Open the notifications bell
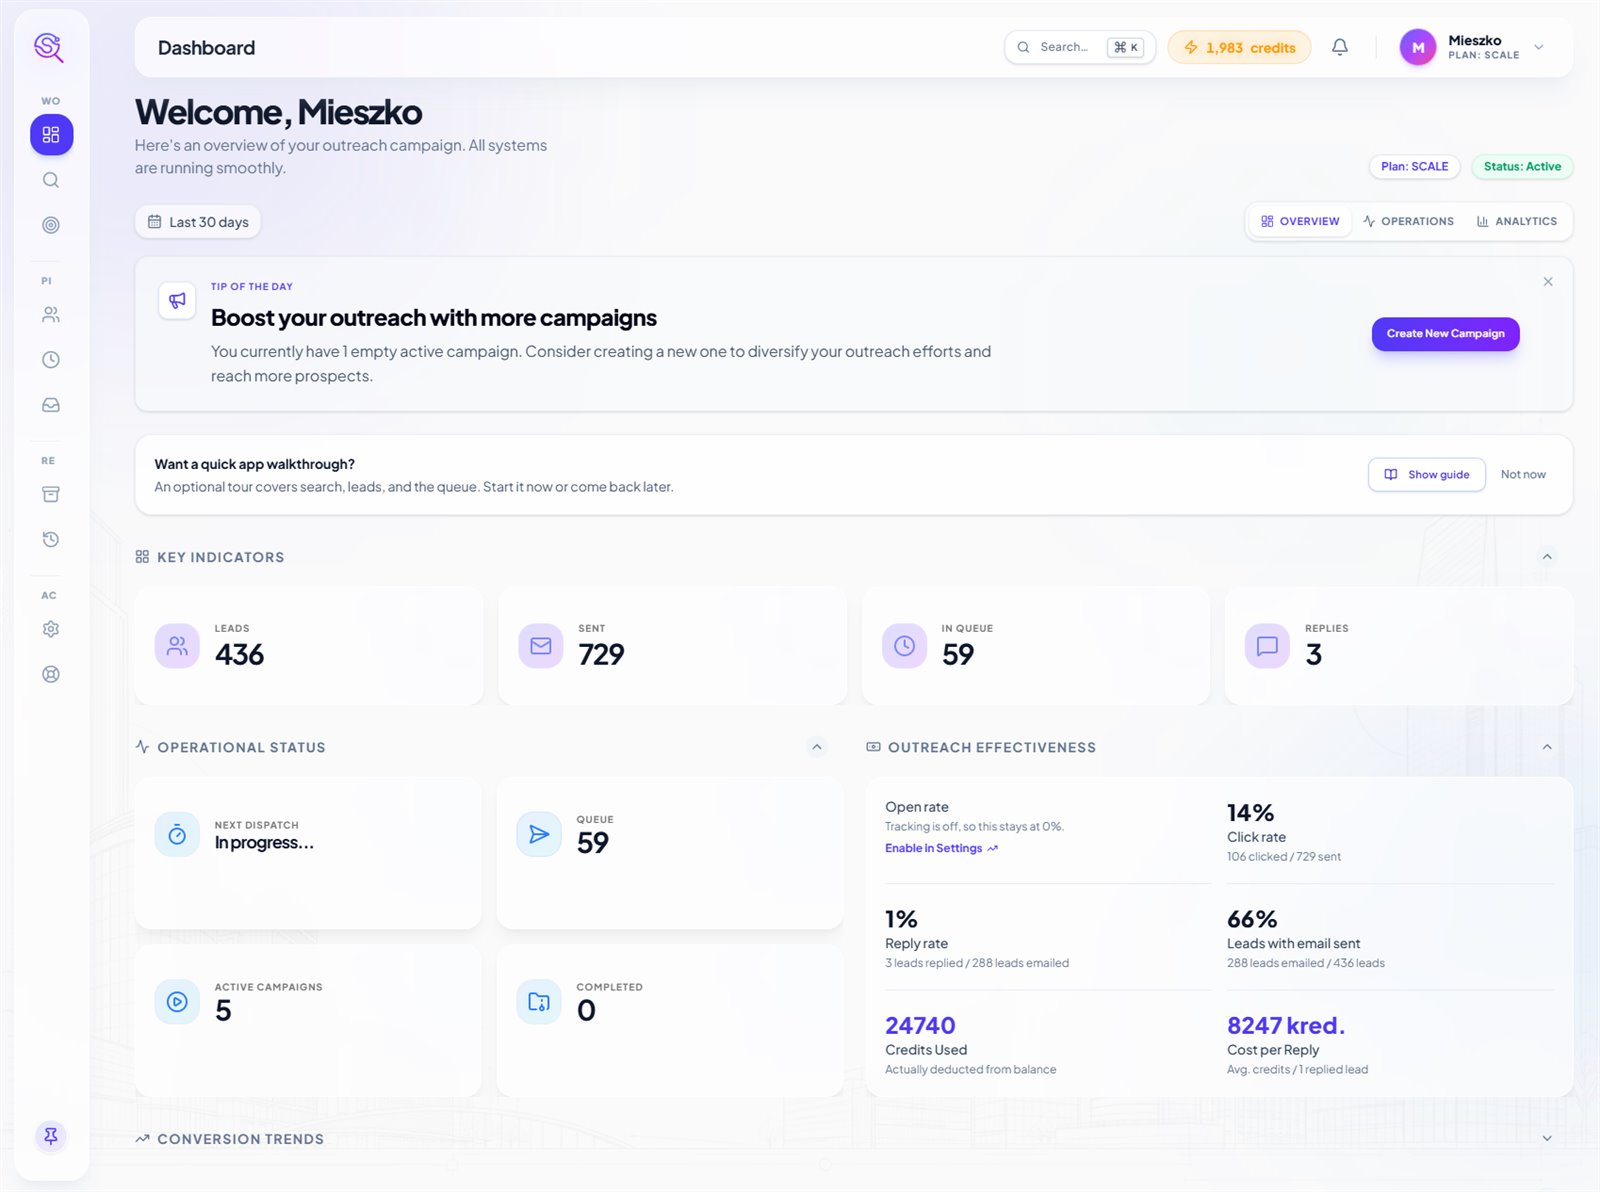1600x1192 pixels. pos(1340,47)
